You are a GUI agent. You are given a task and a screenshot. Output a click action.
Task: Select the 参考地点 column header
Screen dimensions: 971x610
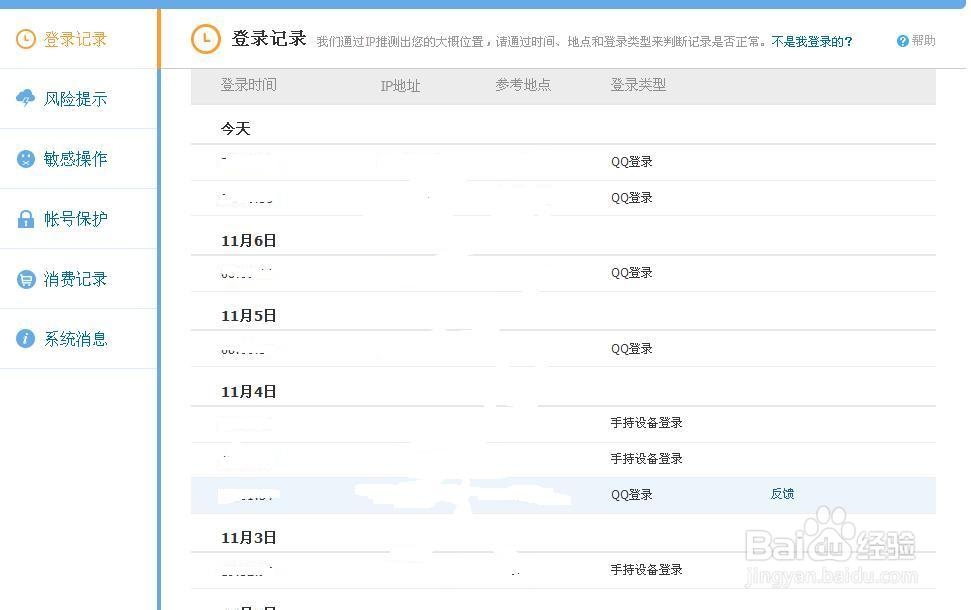coord(522,86)
